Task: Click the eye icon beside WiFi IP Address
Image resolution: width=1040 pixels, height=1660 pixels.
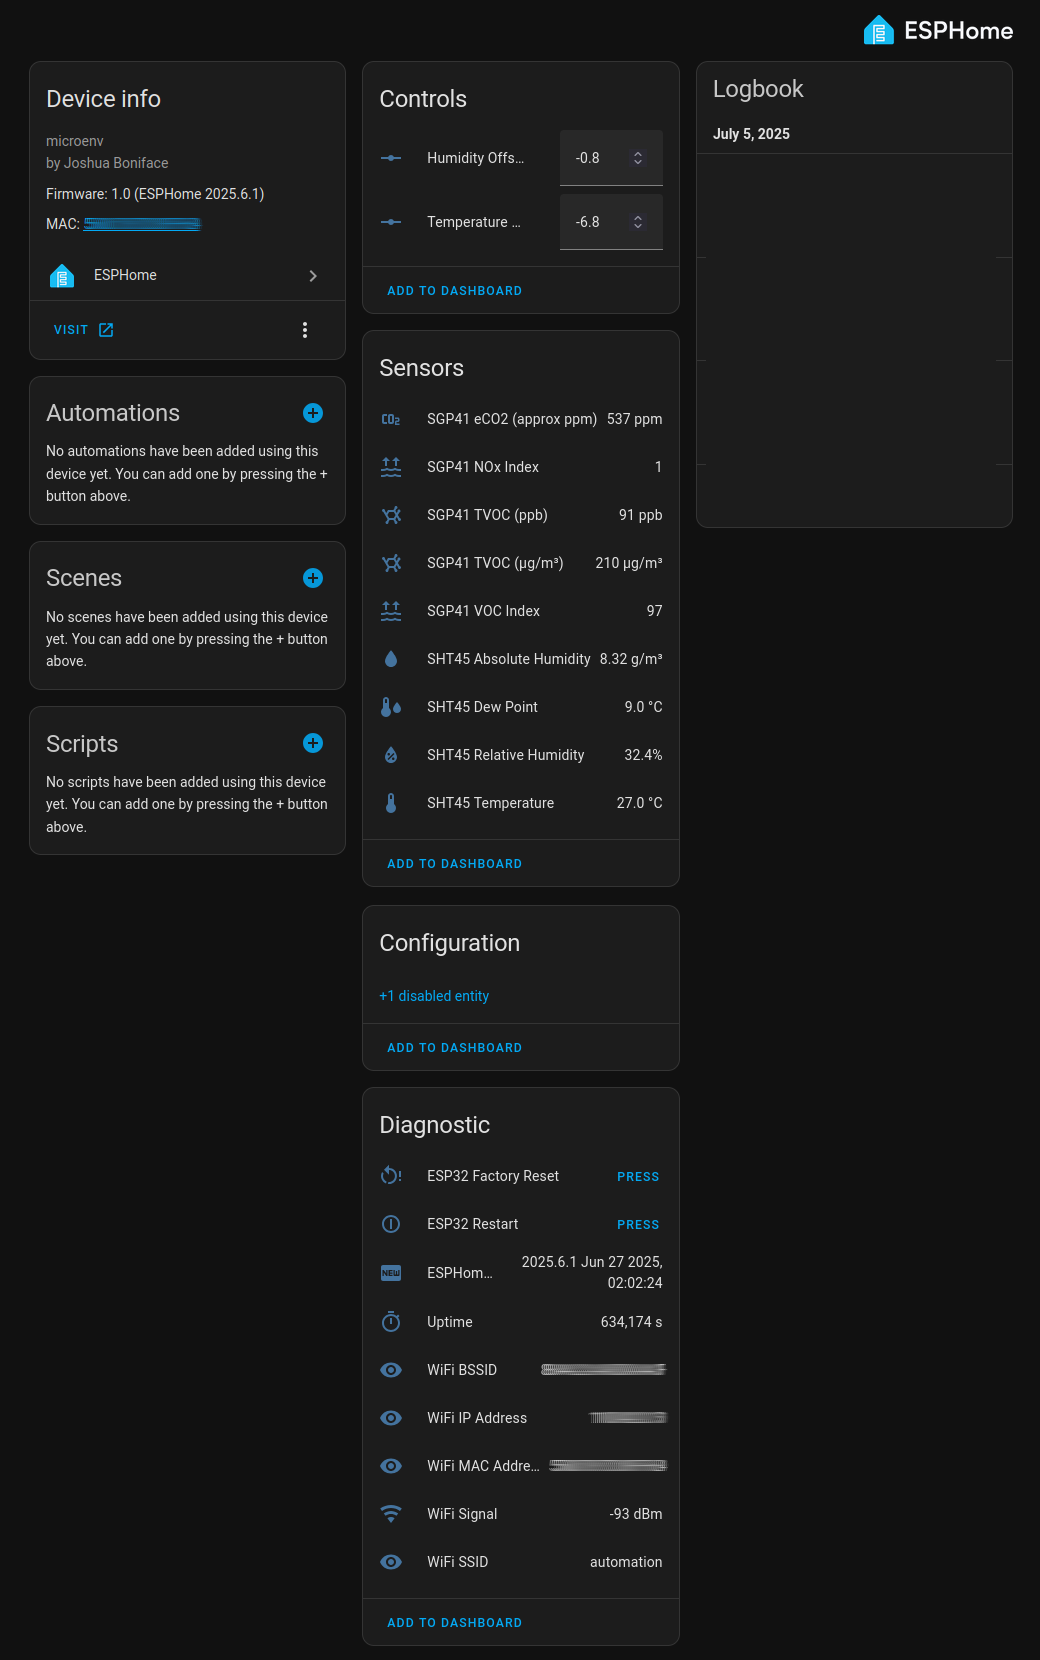Action: (391, 1418)
